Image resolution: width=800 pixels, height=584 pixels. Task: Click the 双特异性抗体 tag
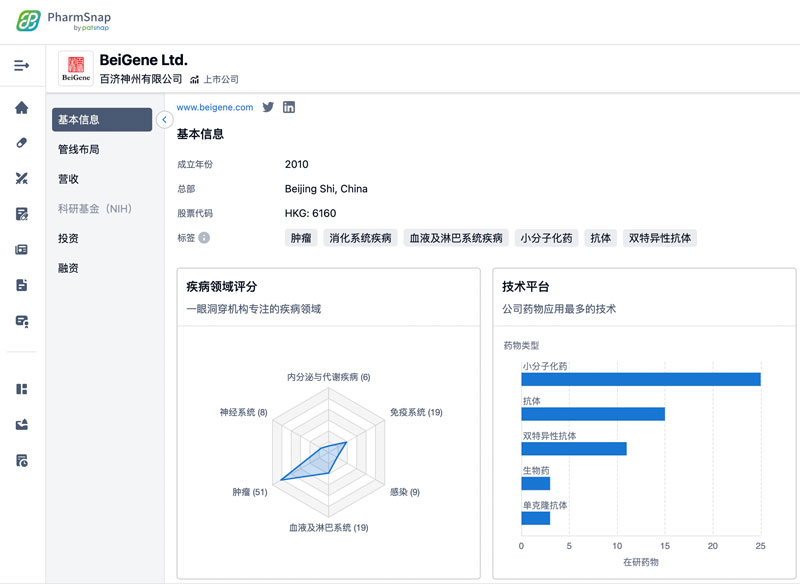point(658,238)
